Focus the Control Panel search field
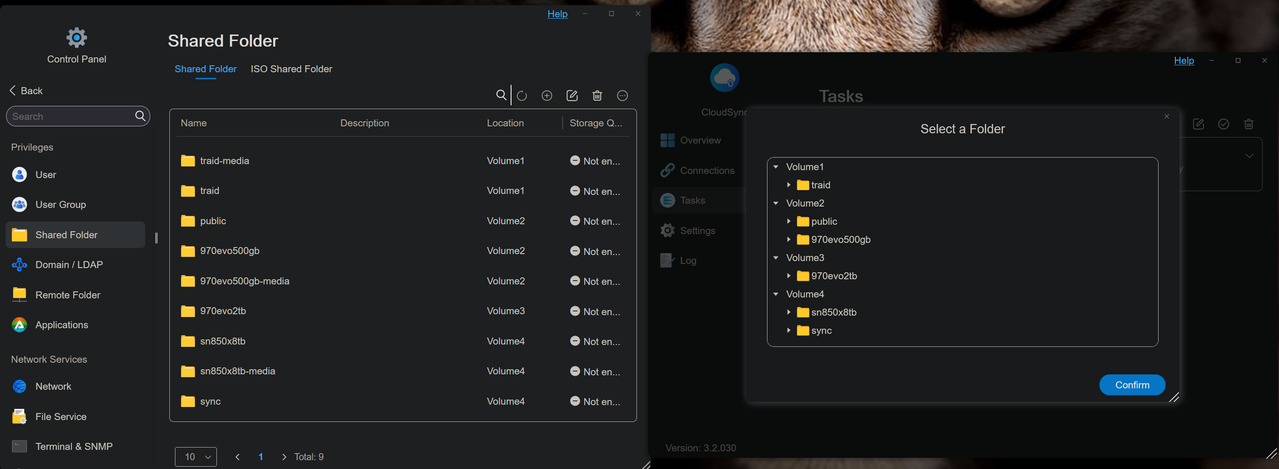The width and height of the screenshot is (1279, 469). tap(78, 116)
